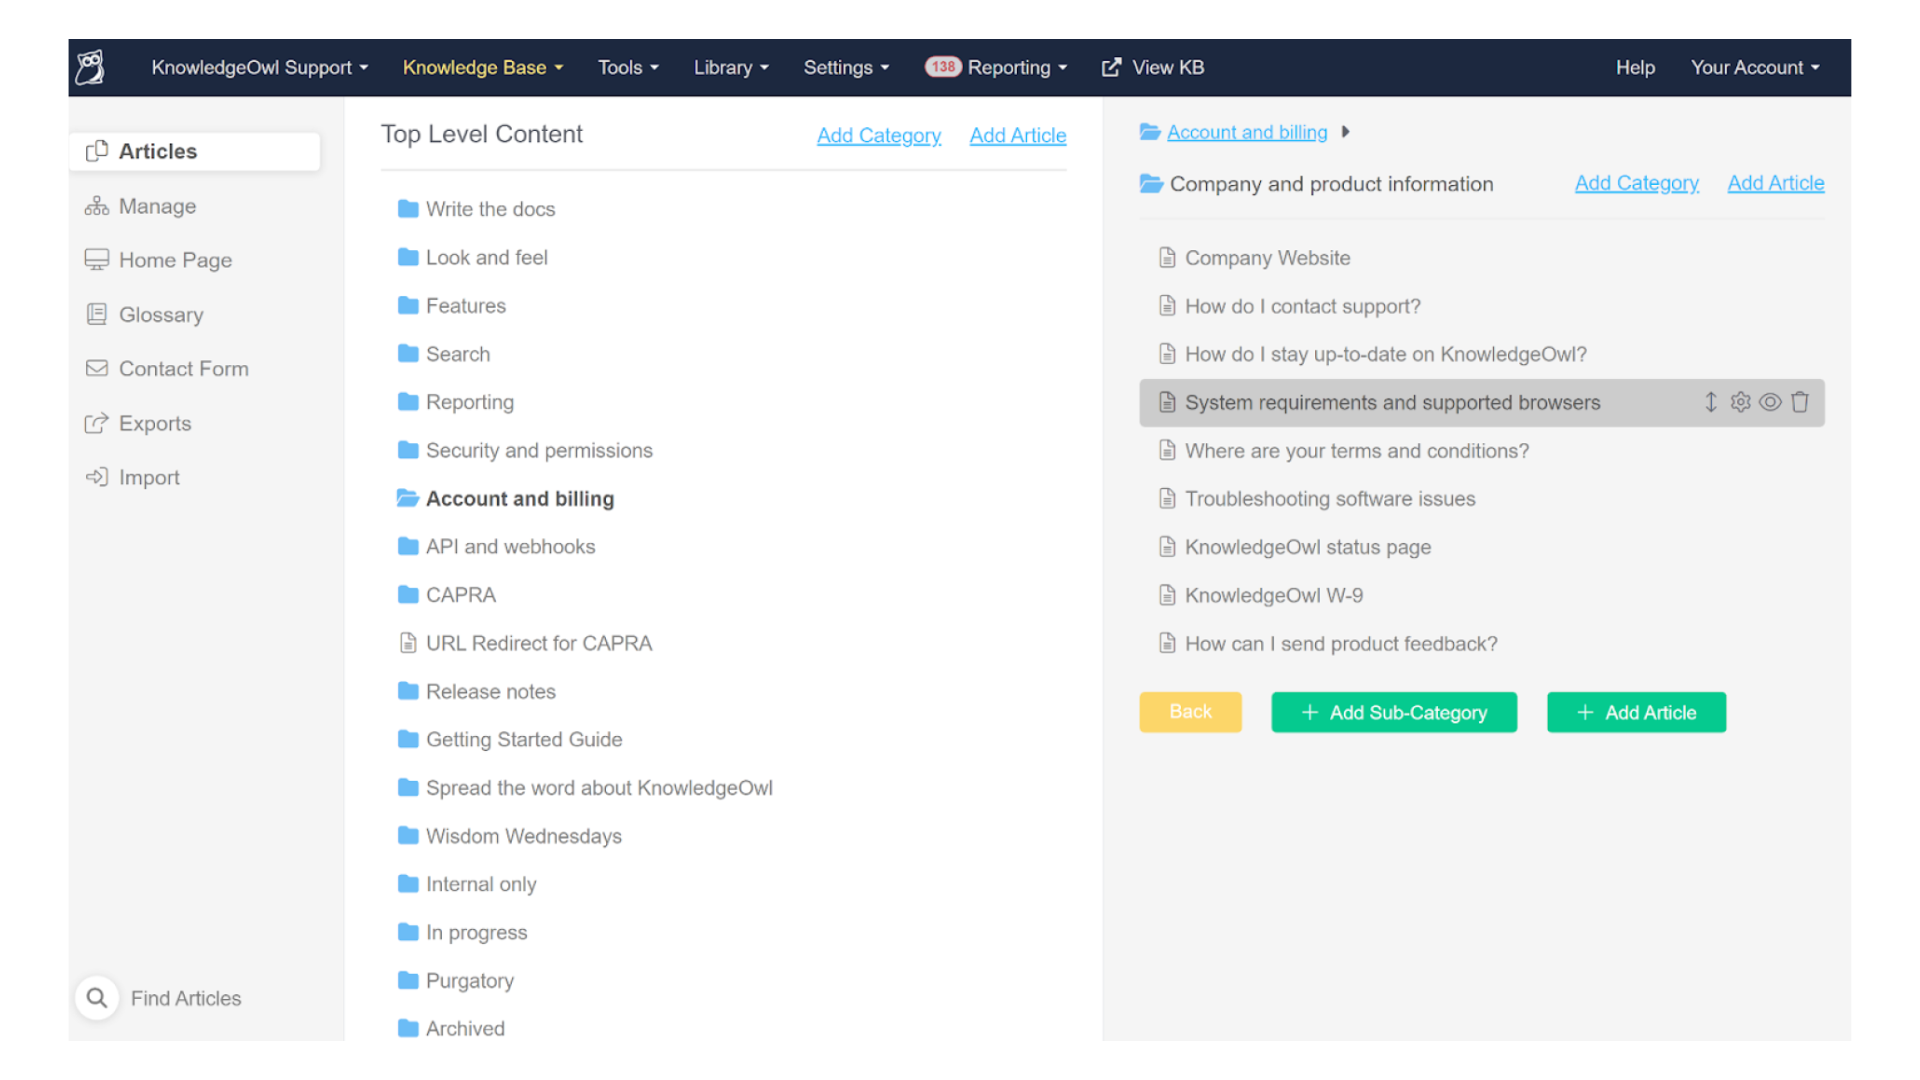1920x1080 pixels.
Task: Click the Internal only folder icon
Action: tap(408, 883)
